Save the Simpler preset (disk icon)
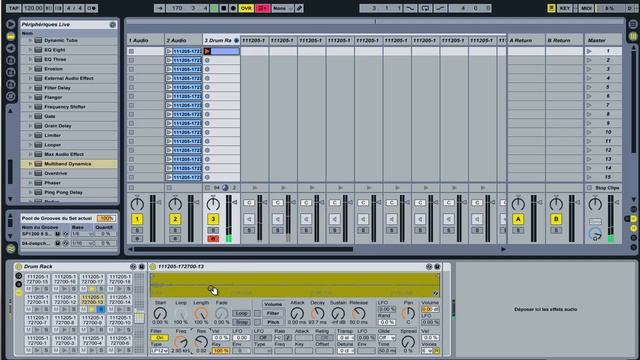The width and height of the screenshot is (640, 360). [x=437, y=267]
